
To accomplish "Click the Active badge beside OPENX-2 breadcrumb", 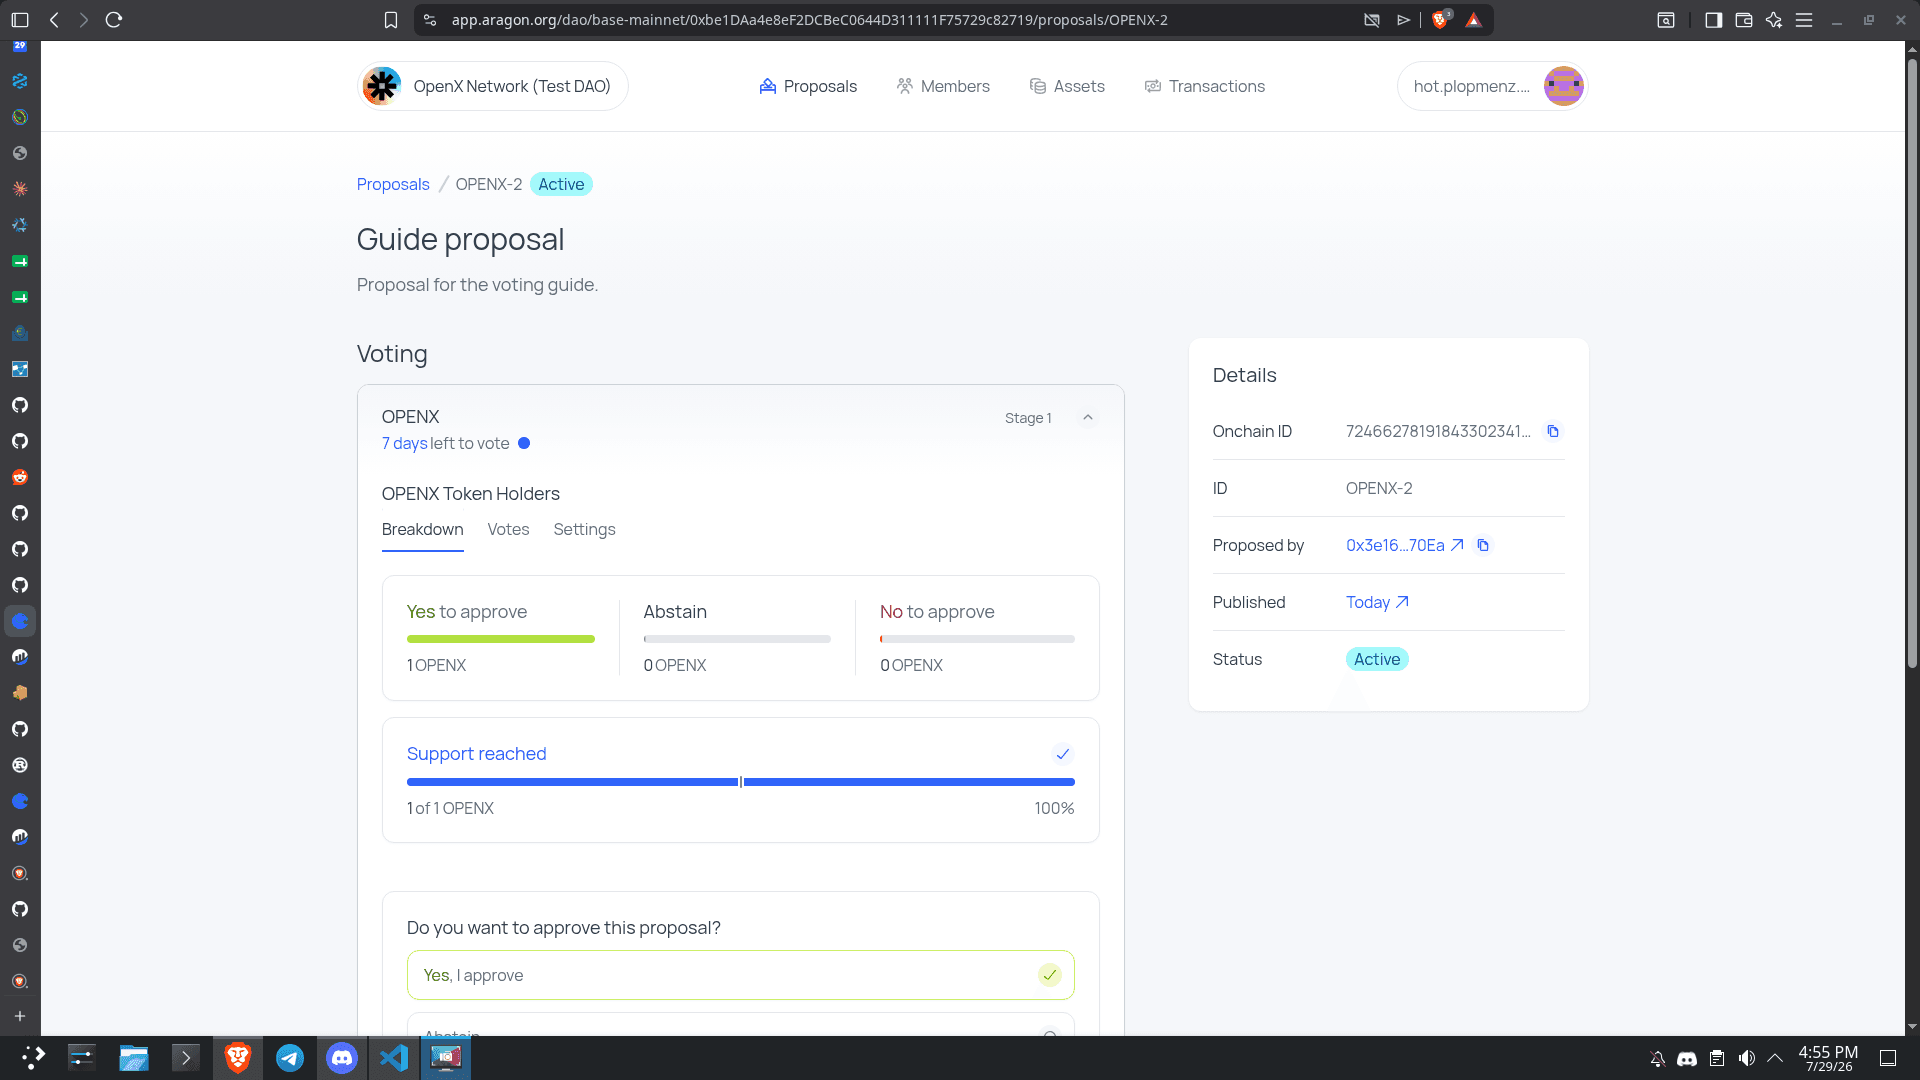I will pos(561,184).
